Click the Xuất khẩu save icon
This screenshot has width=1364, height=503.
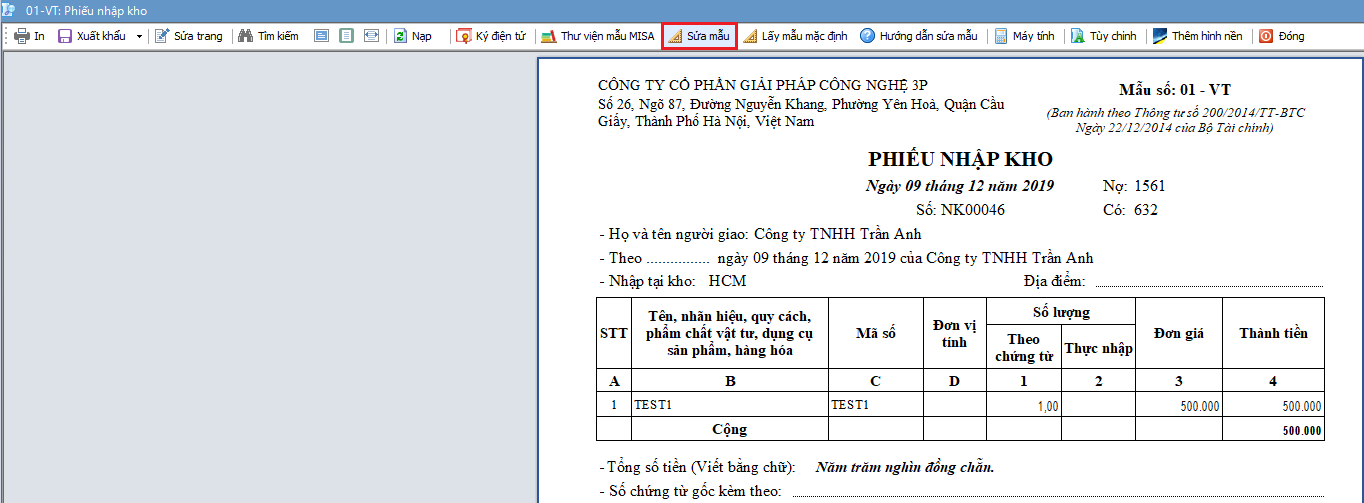pyautogui.click(x=65, y=36)
